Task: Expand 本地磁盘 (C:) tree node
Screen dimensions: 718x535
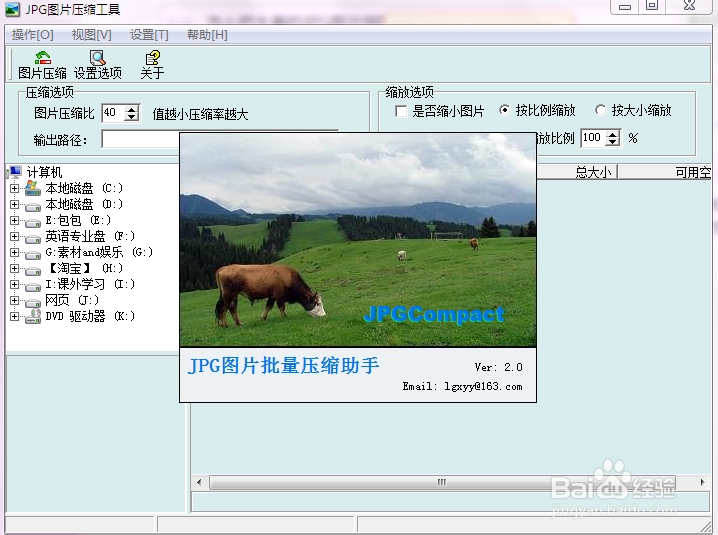Action: click(x=14, y=188)
